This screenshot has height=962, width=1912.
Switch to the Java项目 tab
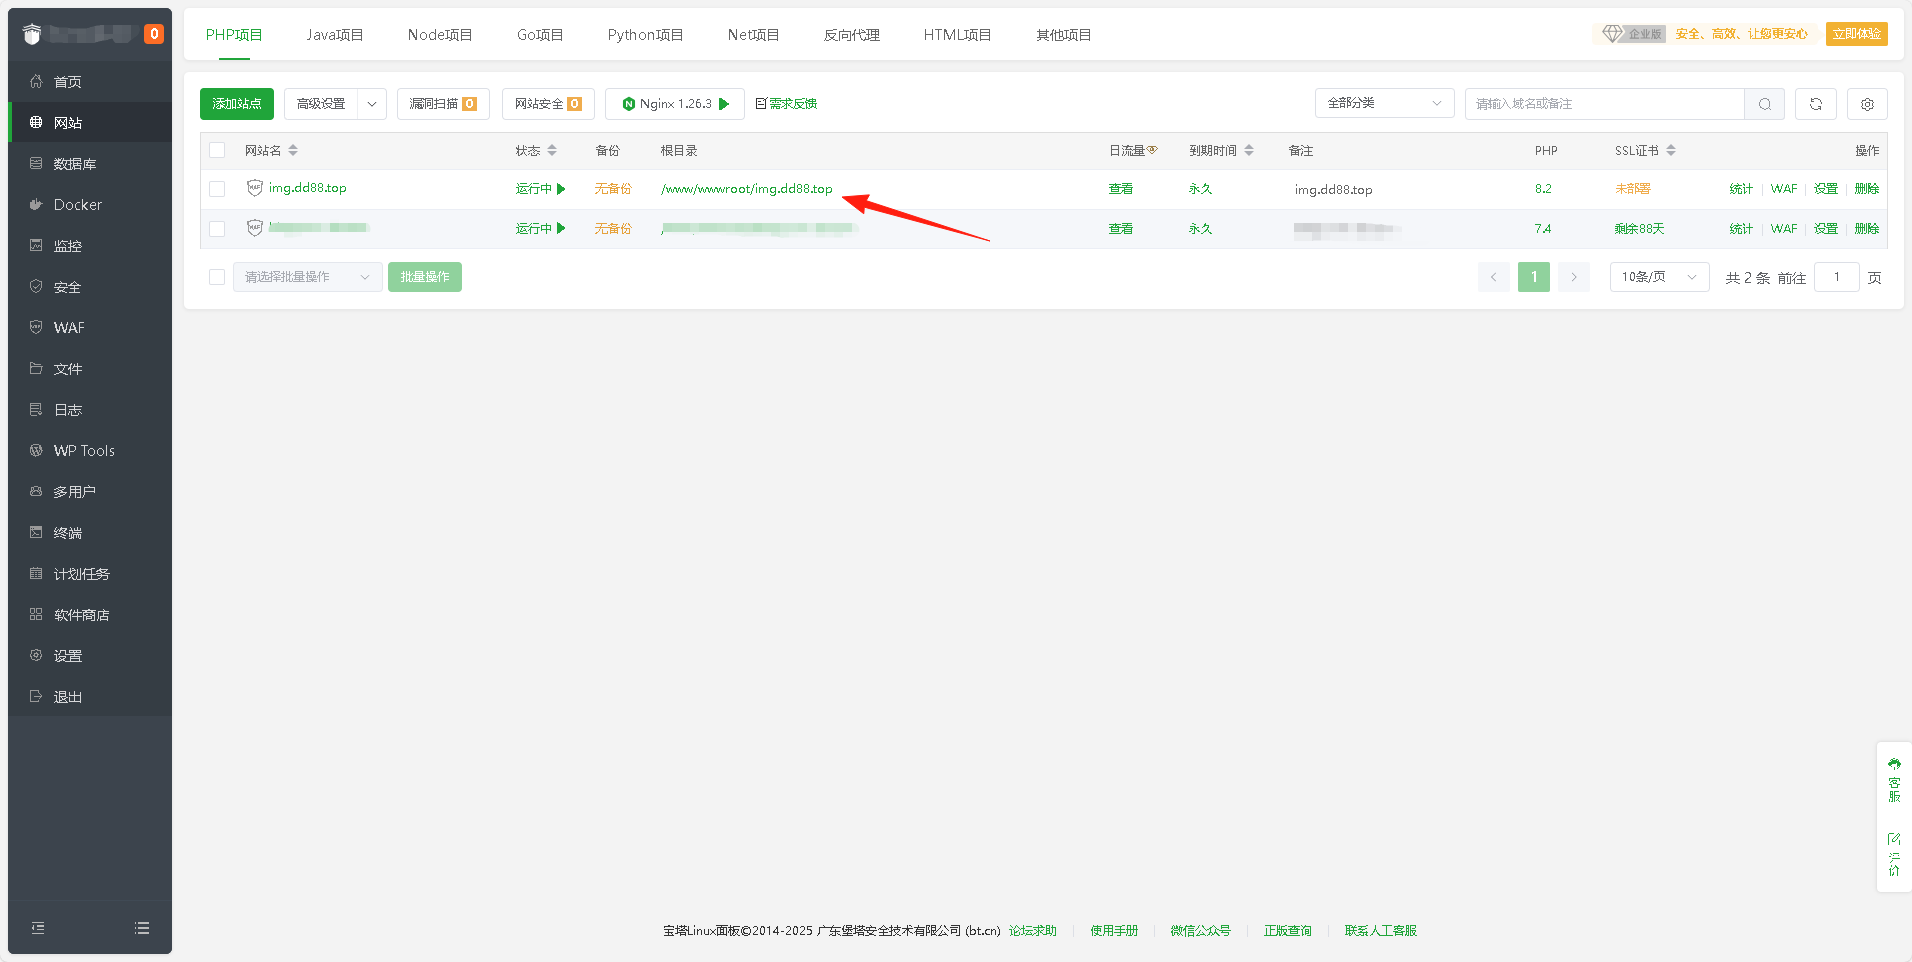pyautogui.click(x=334, y=35)
